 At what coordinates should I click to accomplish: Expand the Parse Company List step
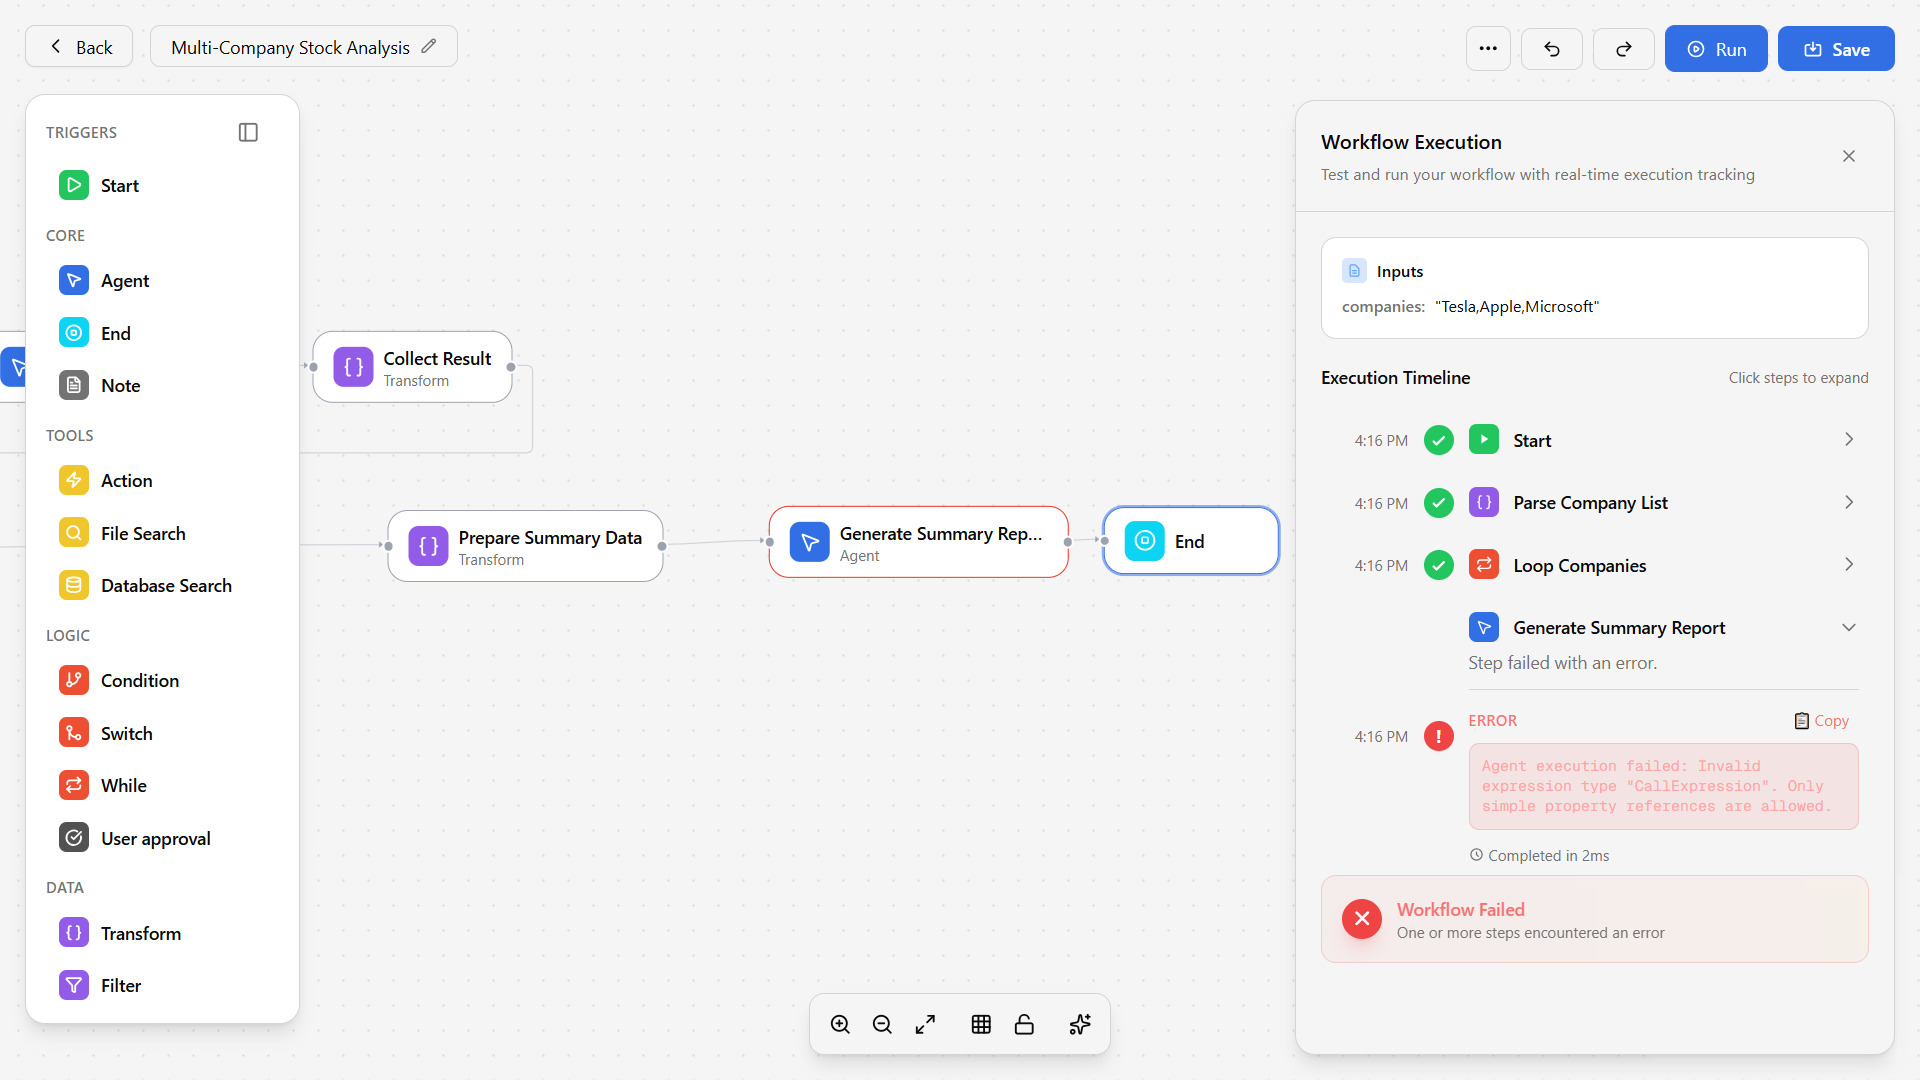pyautogui.click(x=1848, y=503)
